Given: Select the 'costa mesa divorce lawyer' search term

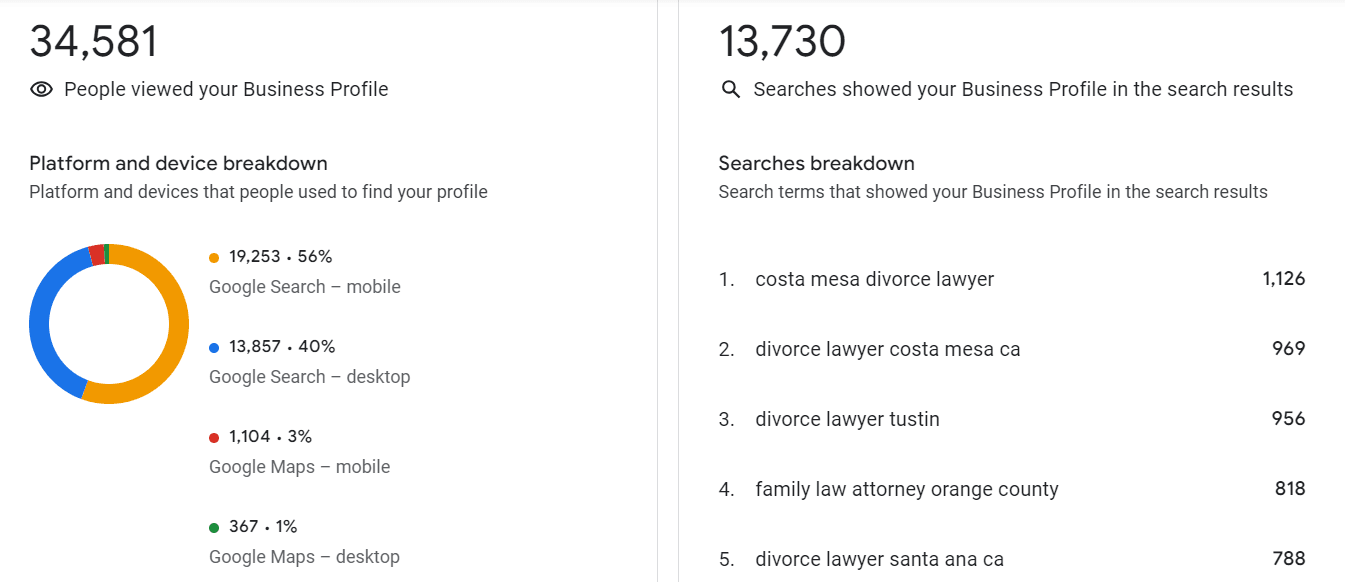Looking at the screenshot, I should point(874,280).
